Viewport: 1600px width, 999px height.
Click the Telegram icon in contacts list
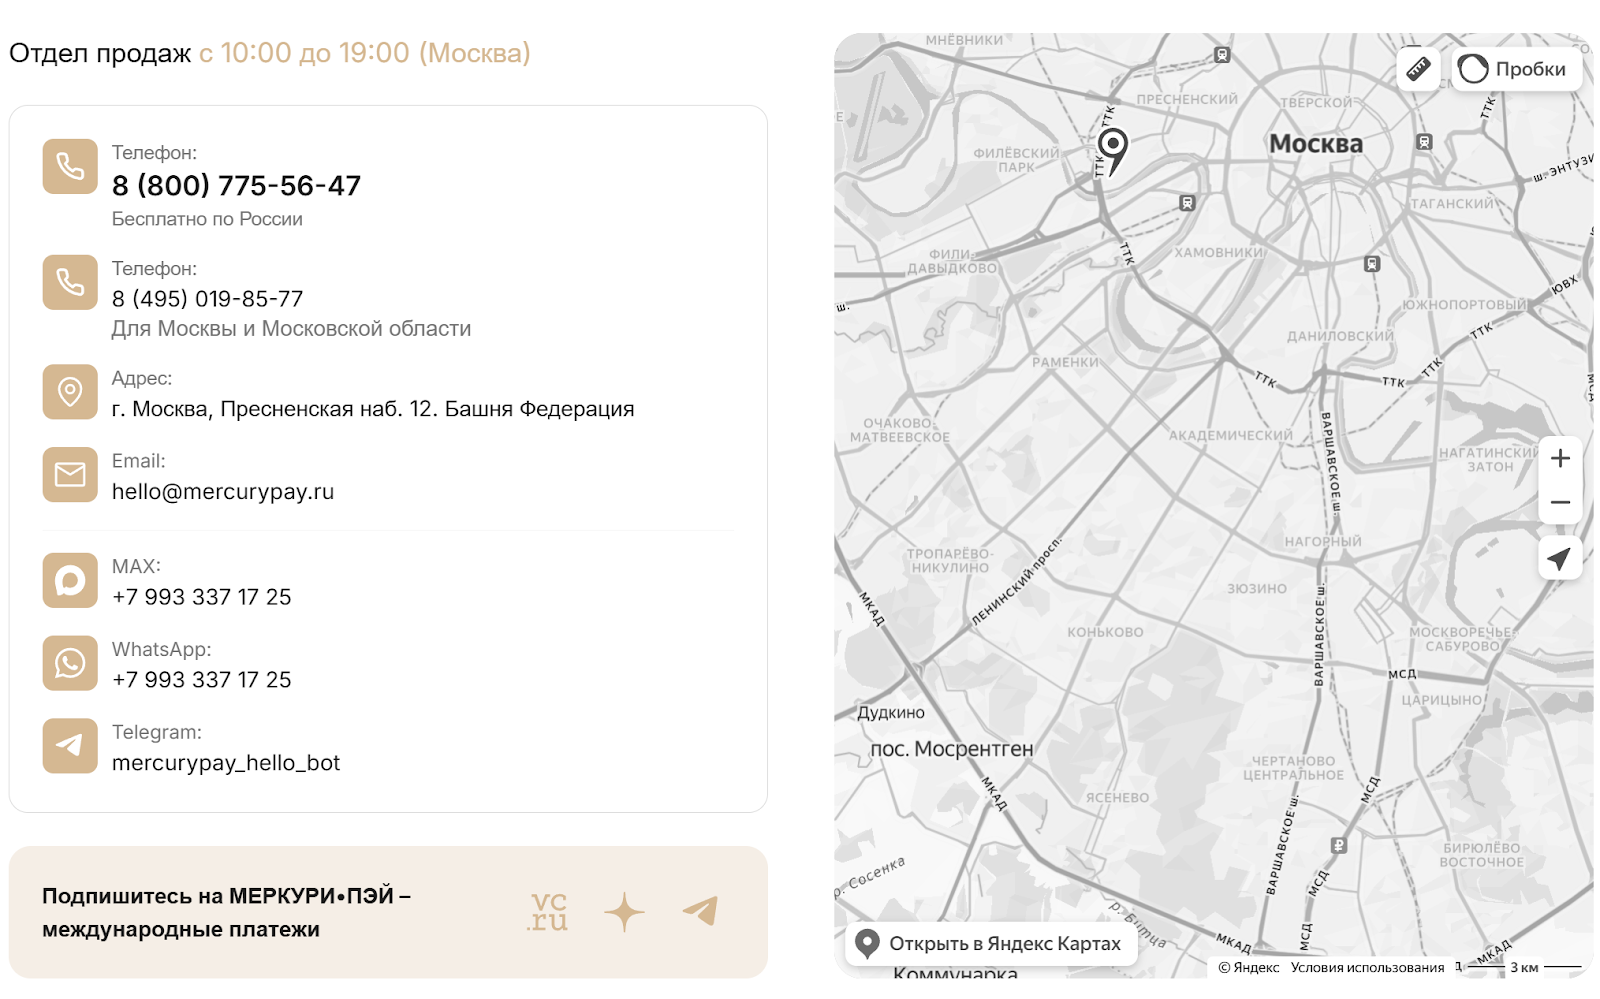pyautogui.click(x=70, y=746)
